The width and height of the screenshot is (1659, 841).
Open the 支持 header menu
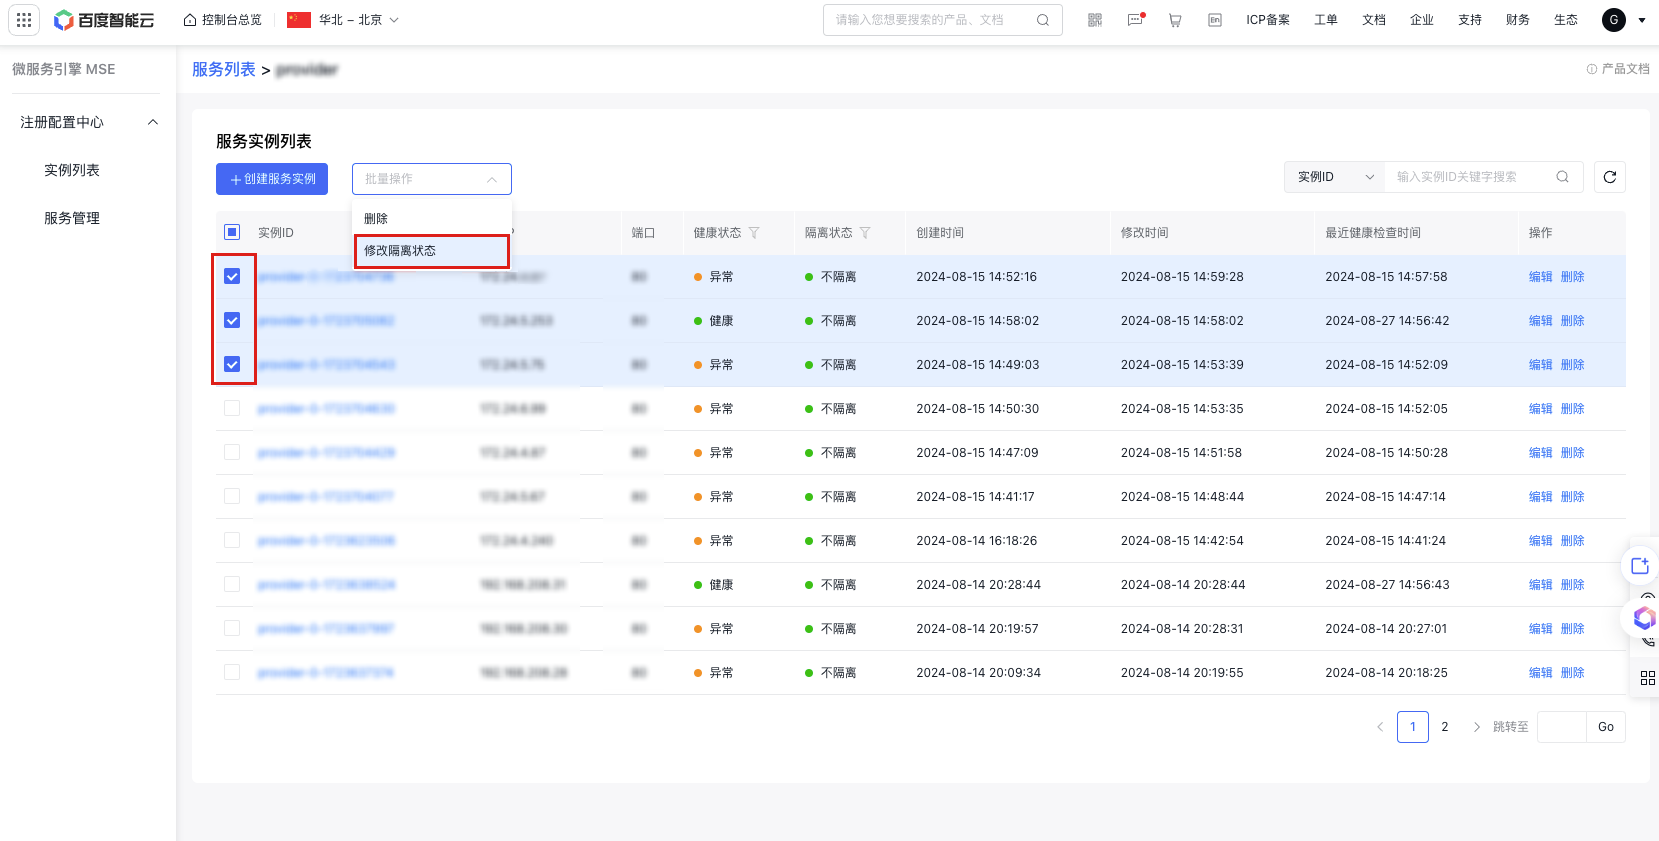tap(1470, 20)
